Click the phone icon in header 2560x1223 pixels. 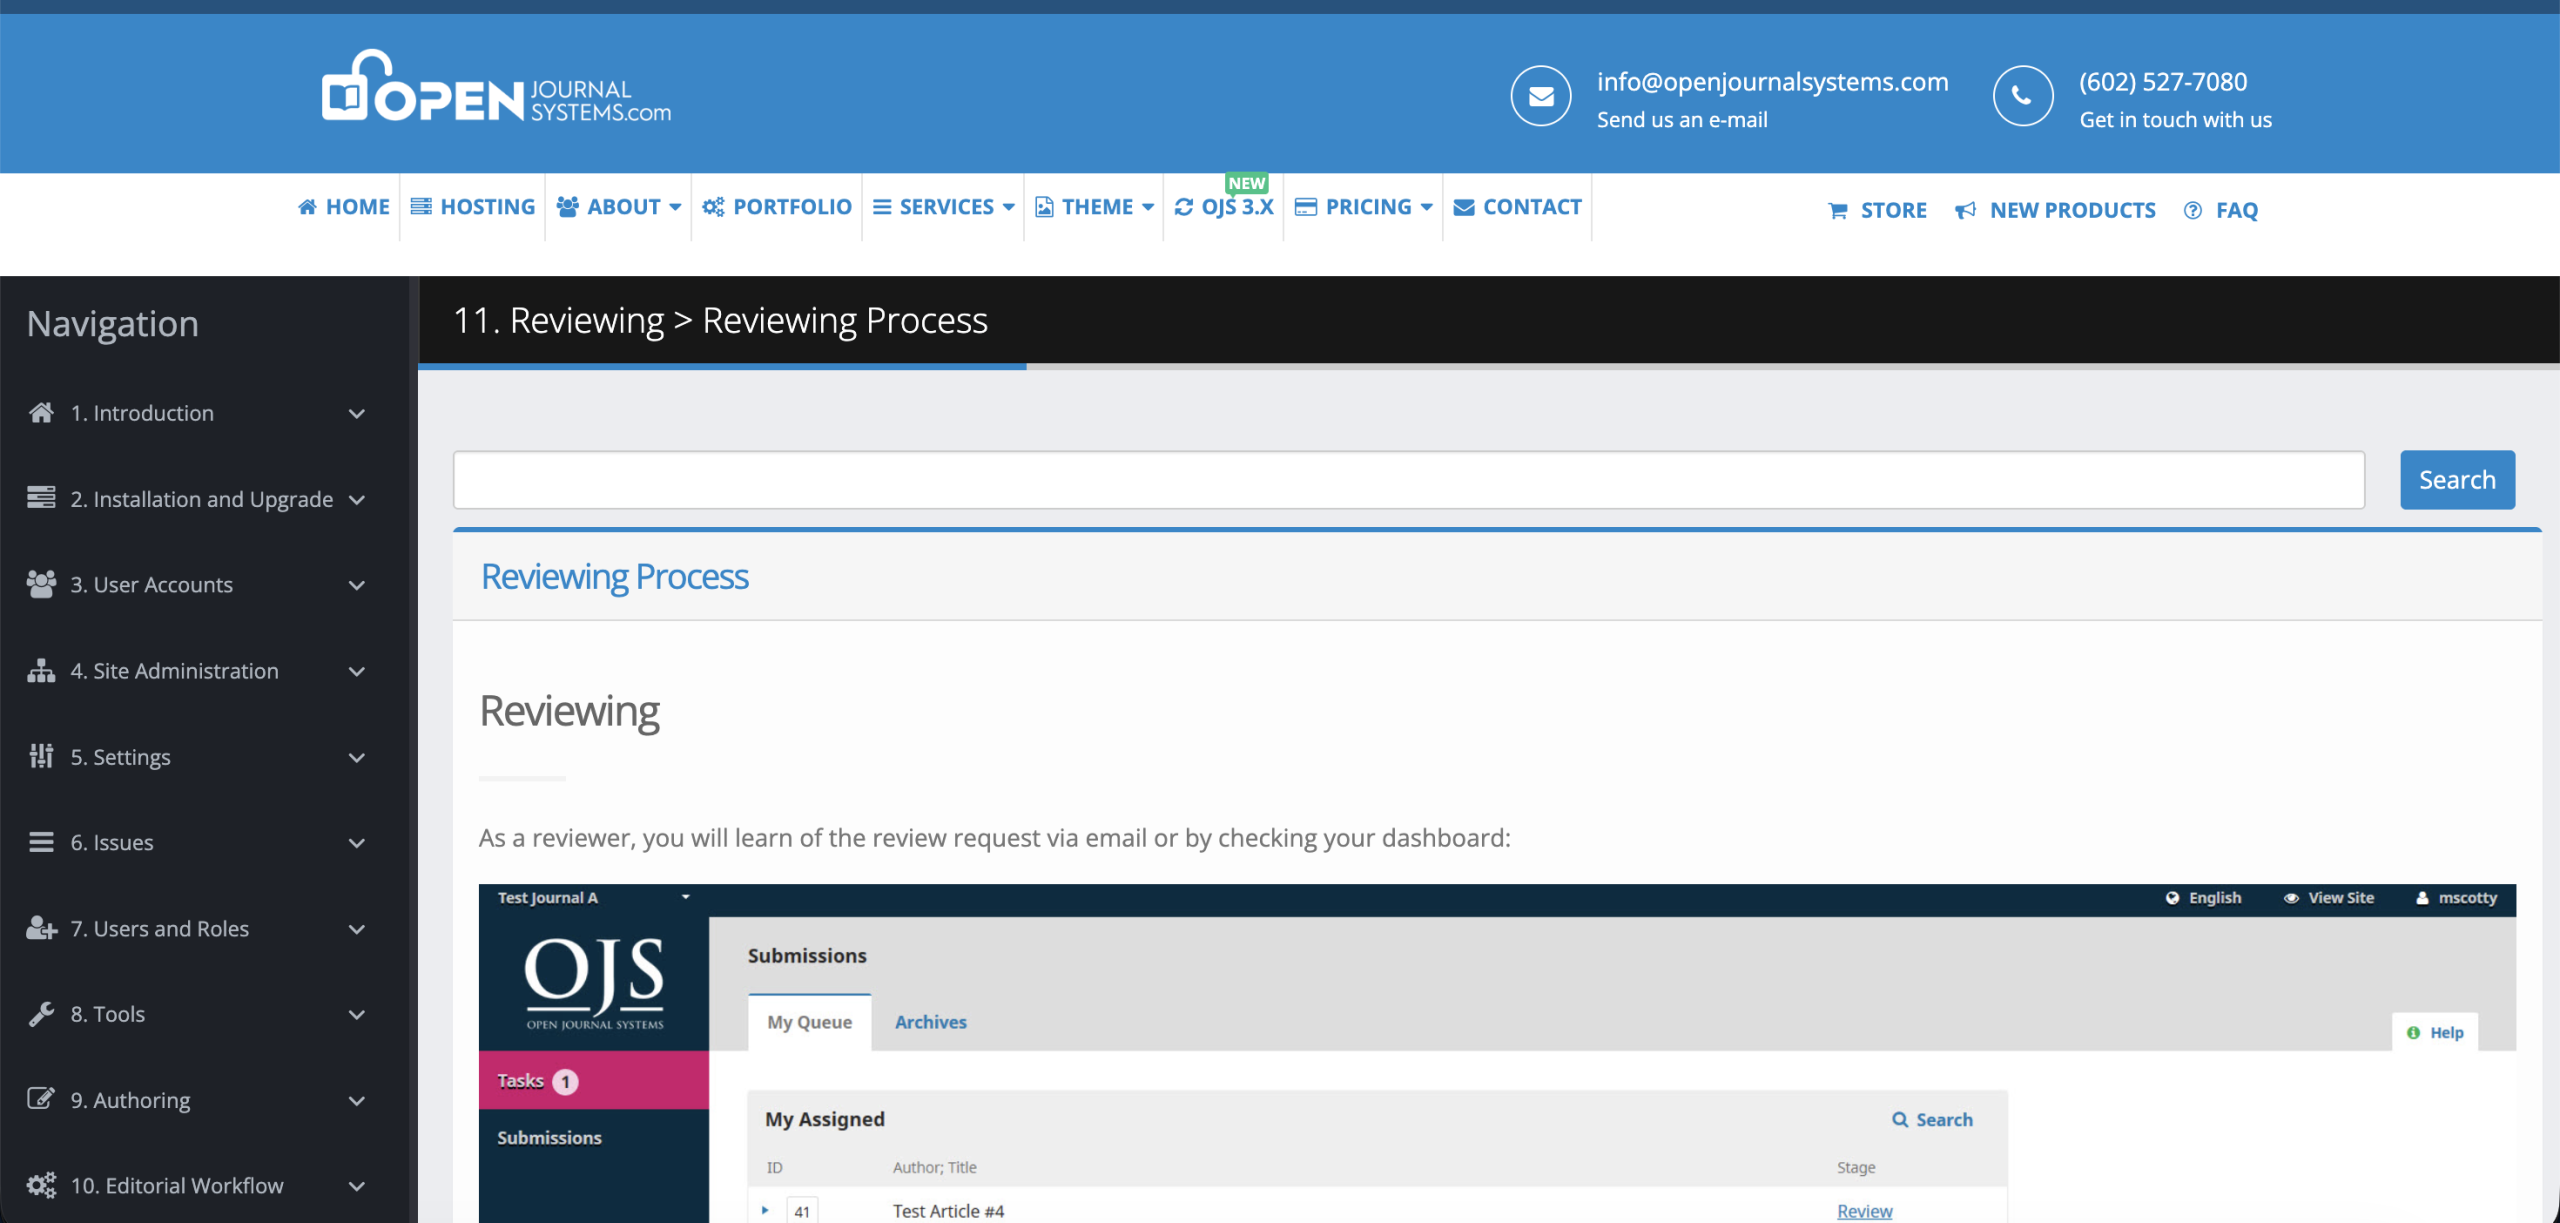point(2022,96)
